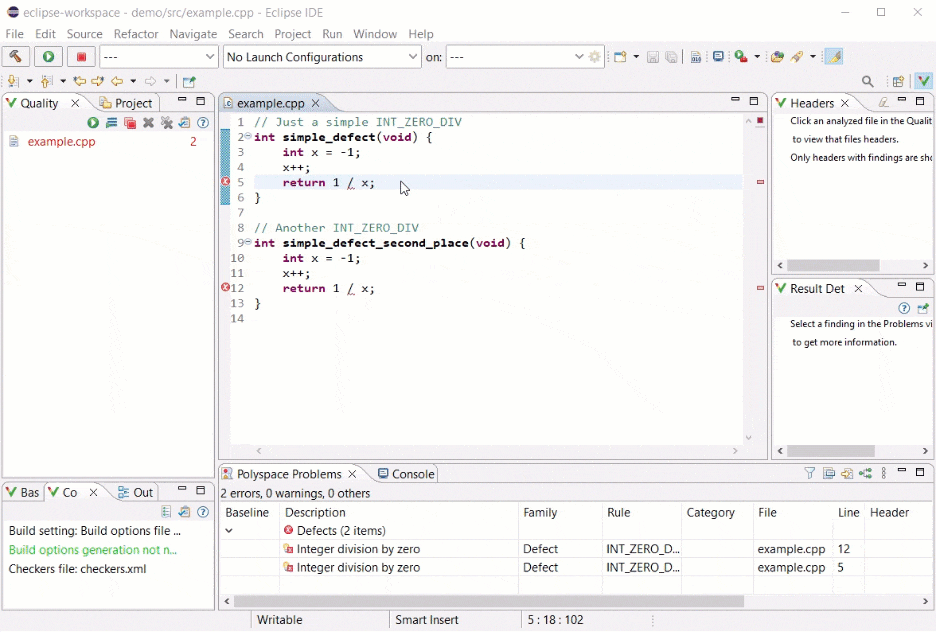The width and height of the screenshot is (936, 632).
Task: Run program using green play icon in toolbar
Action: [x=48, y=57]
